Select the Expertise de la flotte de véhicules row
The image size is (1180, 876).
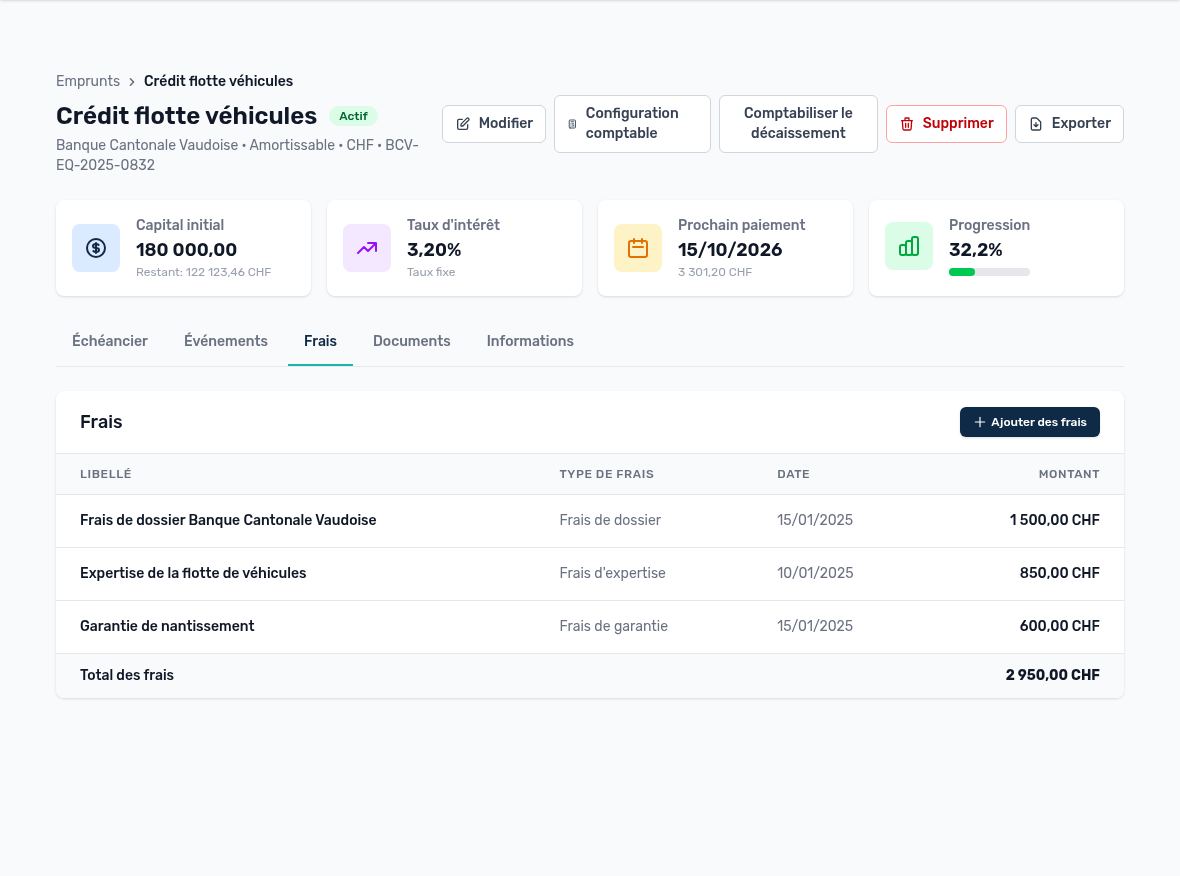coord(590,573)
